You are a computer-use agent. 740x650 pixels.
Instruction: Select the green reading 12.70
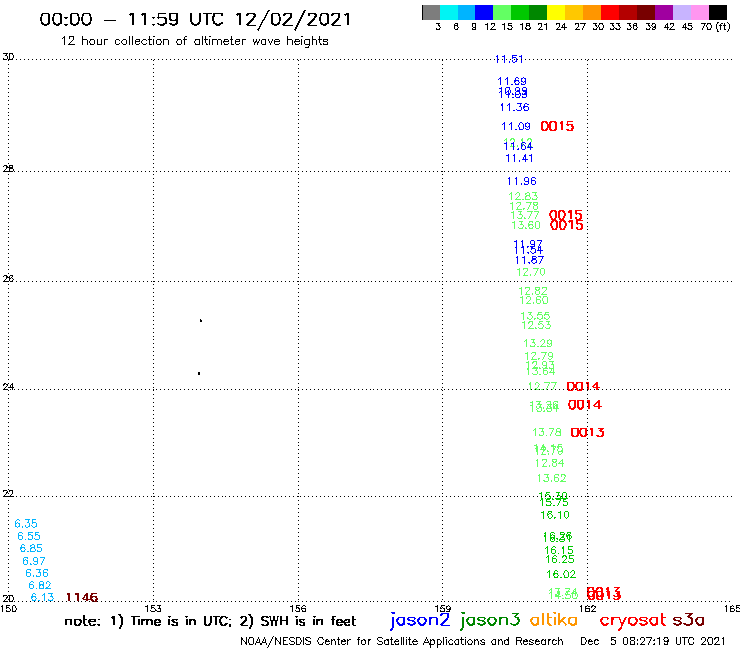[x=530, y=272]
